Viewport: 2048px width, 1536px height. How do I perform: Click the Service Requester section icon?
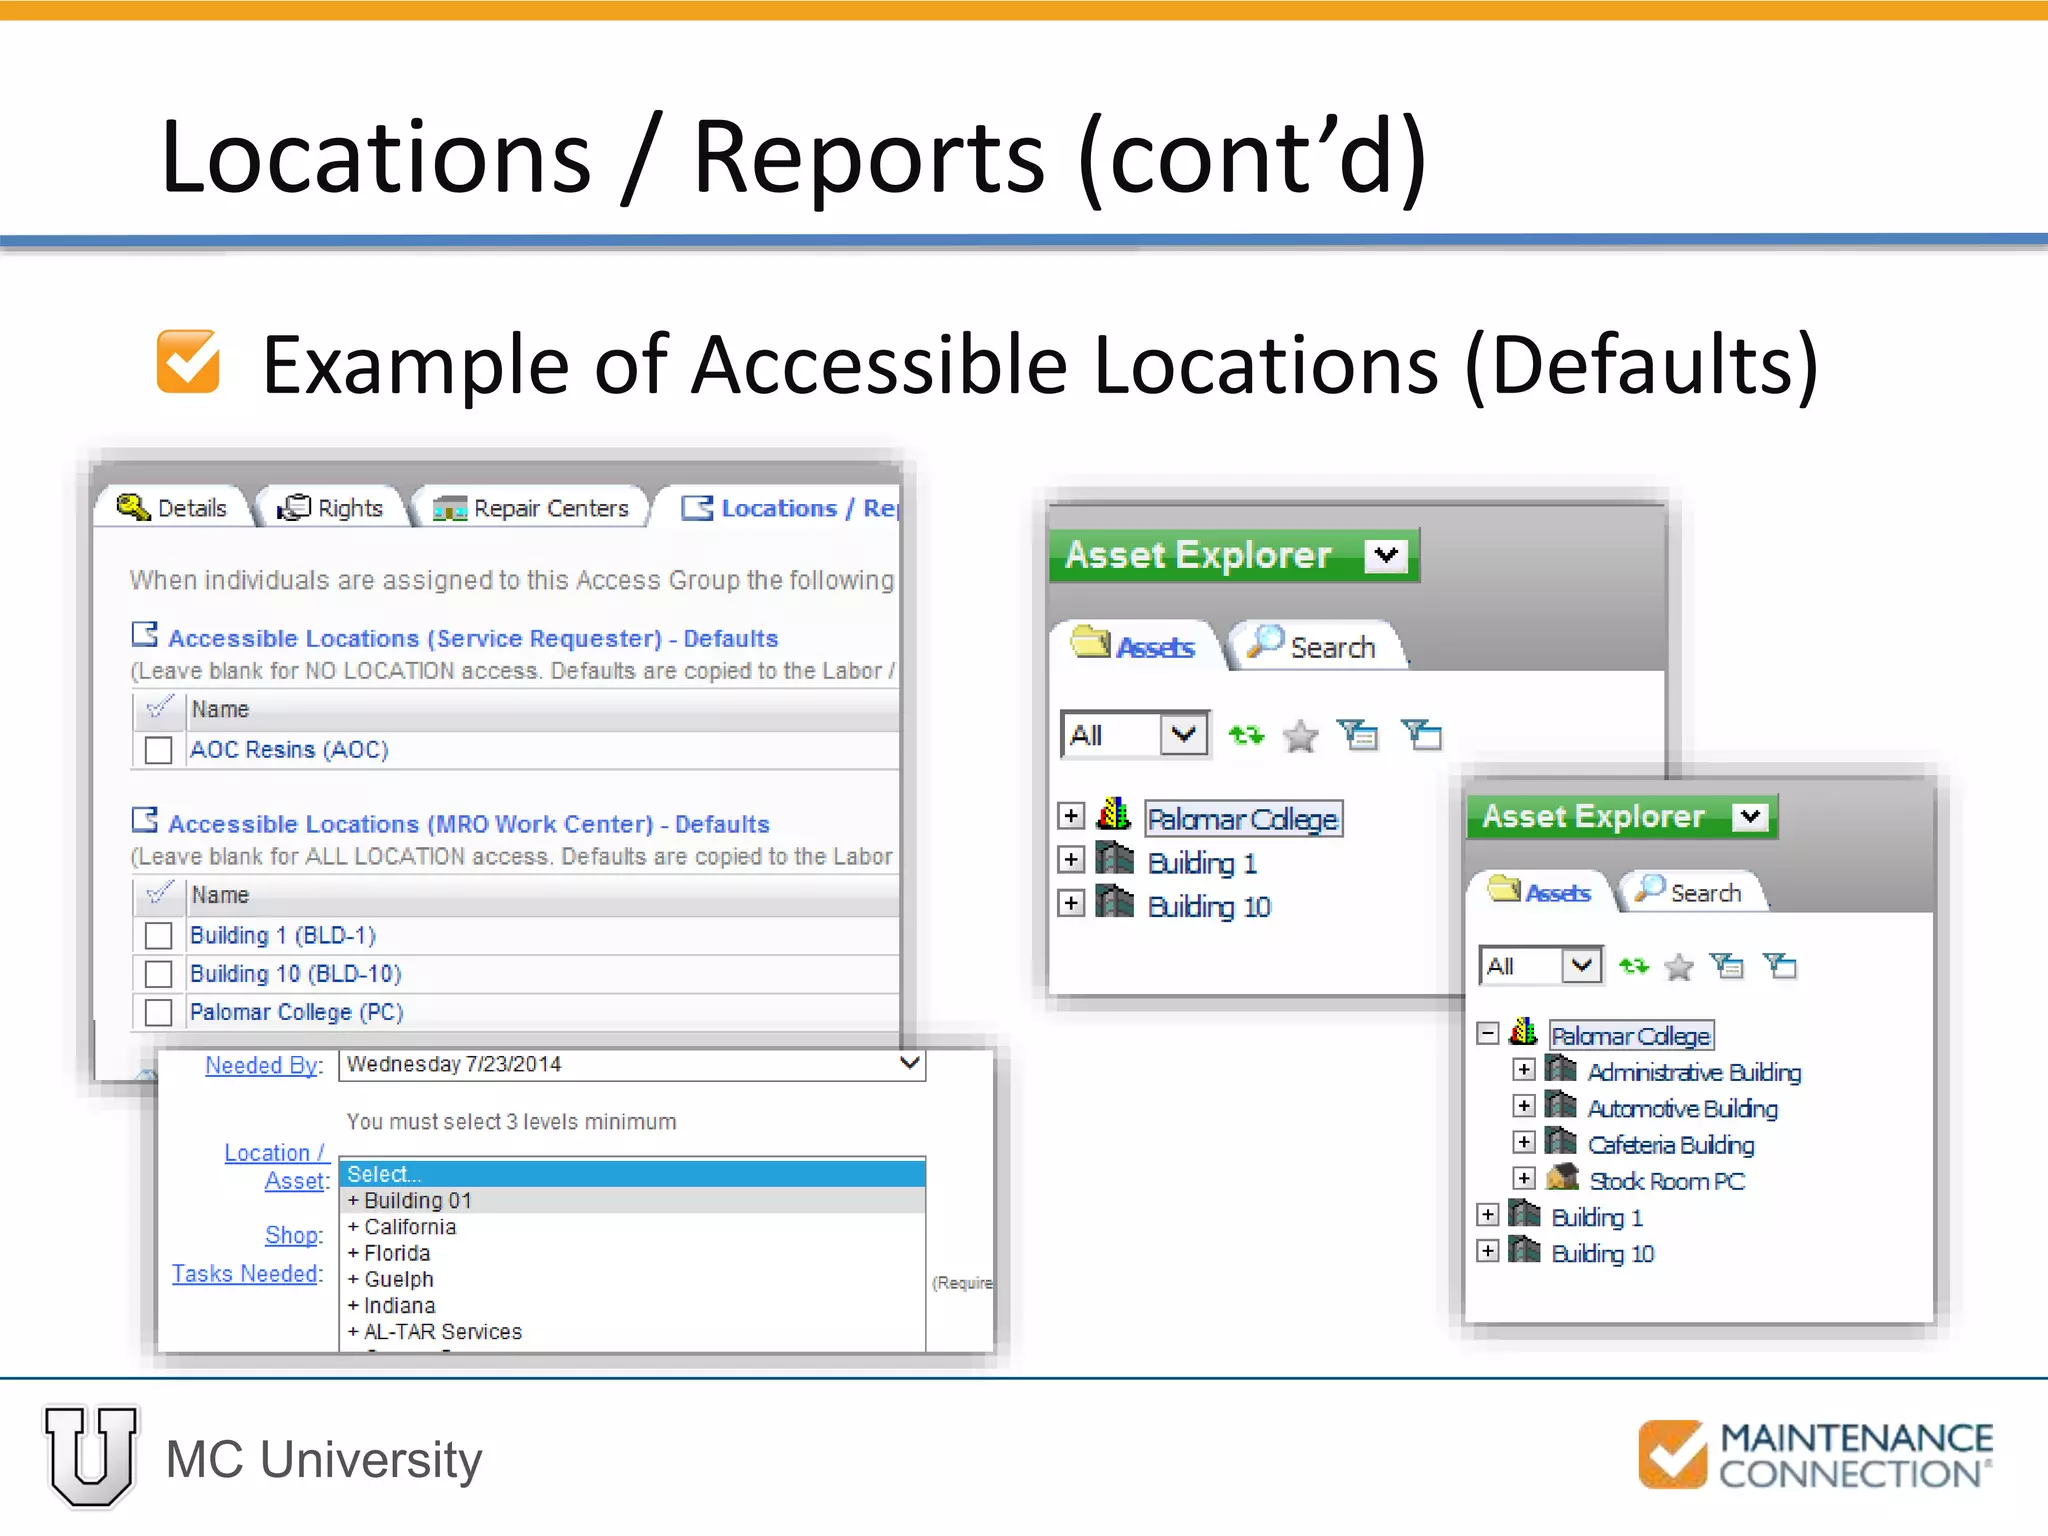point(145,635)
